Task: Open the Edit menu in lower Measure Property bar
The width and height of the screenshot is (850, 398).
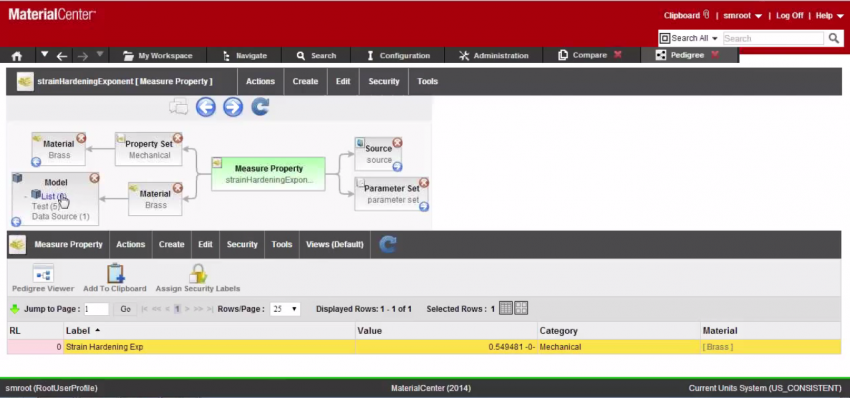Action: click(205, 245)
